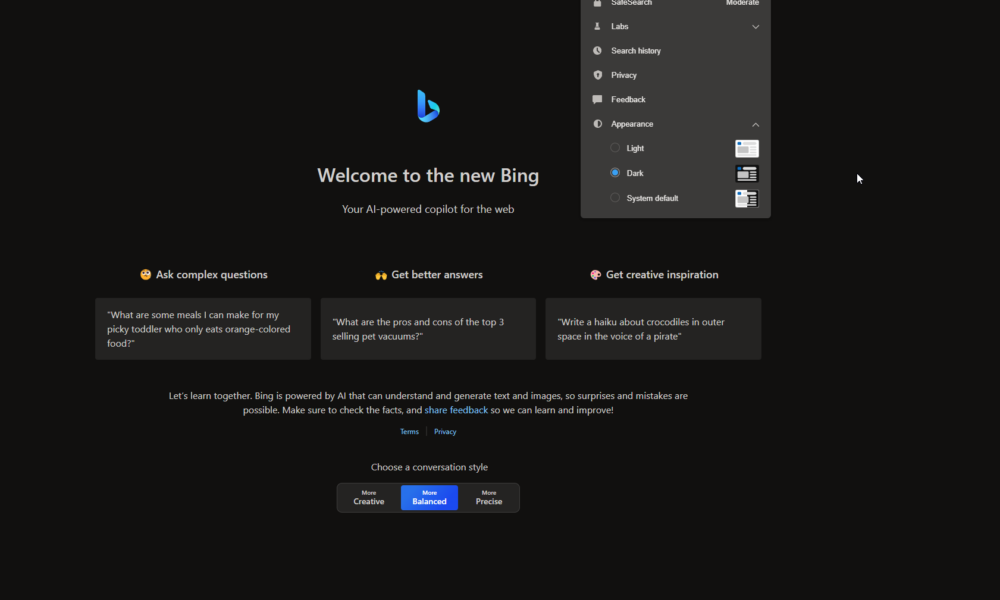1000x600 pixels.
Task: Click the Appearance half-circle icon
Action: coord(597,124)
